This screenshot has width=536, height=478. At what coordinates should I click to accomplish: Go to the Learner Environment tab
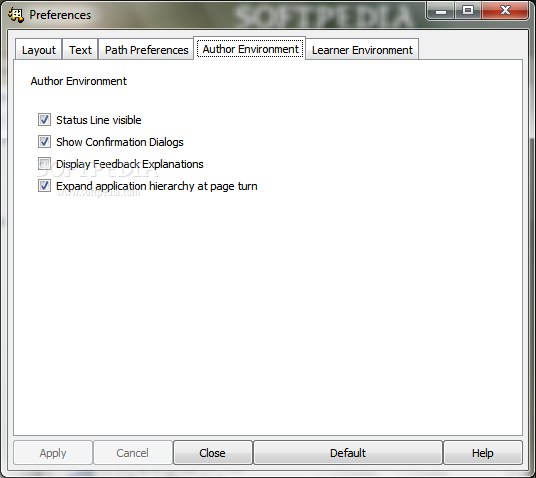[x=362, y=50]
